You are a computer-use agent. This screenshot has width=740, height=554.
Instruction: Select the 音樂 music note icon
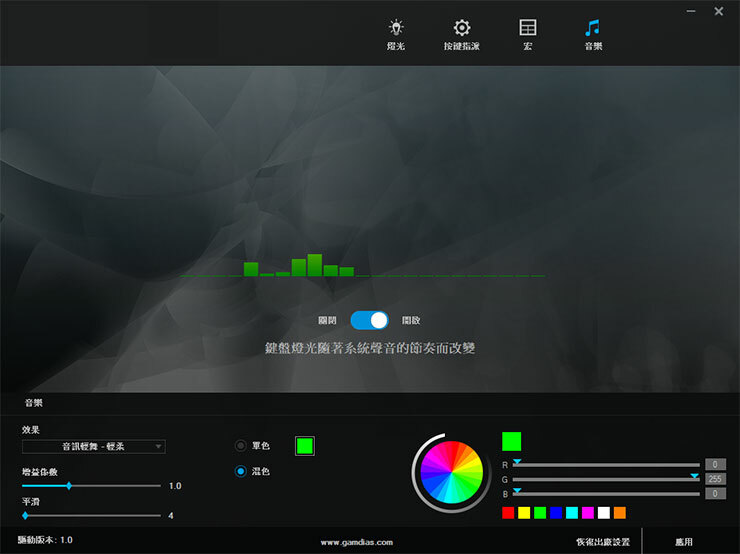point(593,28)
